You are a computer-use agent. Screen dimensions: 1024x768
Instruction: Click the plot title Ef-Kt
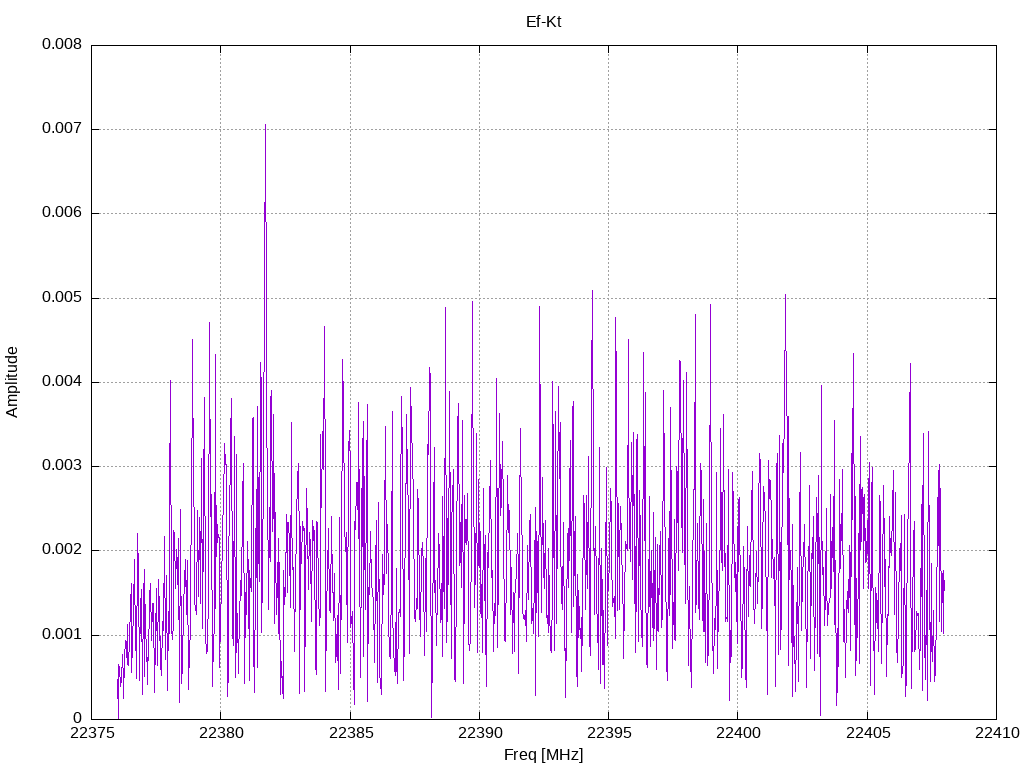click(x=543, y=21)
